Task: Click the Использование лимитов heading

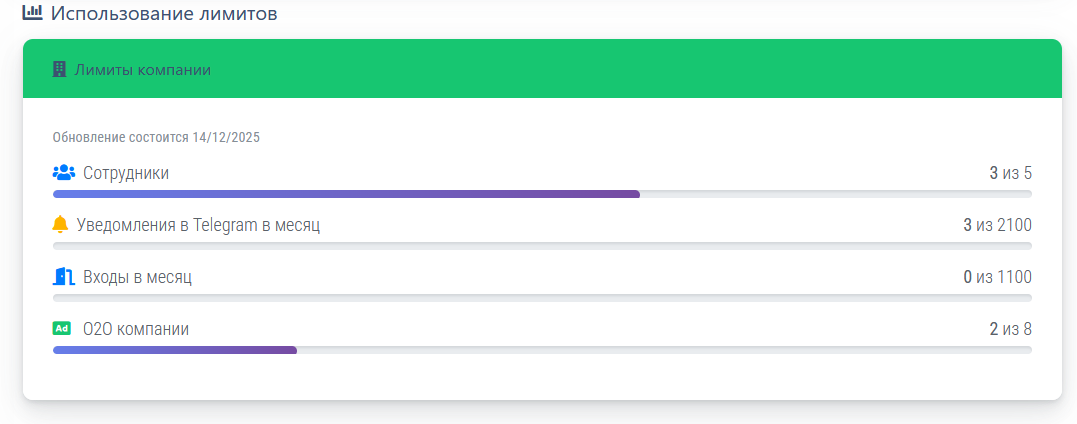Action: (x=164, y=14)
